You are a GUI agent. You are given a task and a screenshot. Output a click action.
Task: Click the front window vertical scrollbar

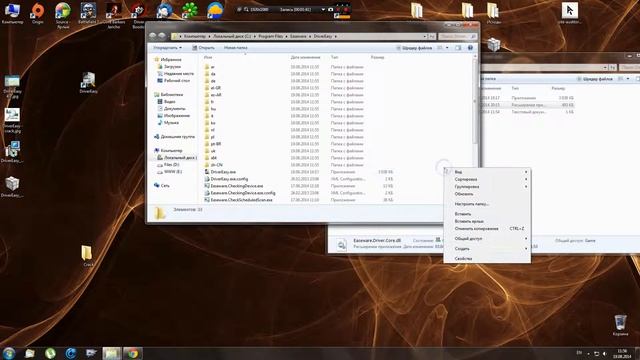point(475,102)
